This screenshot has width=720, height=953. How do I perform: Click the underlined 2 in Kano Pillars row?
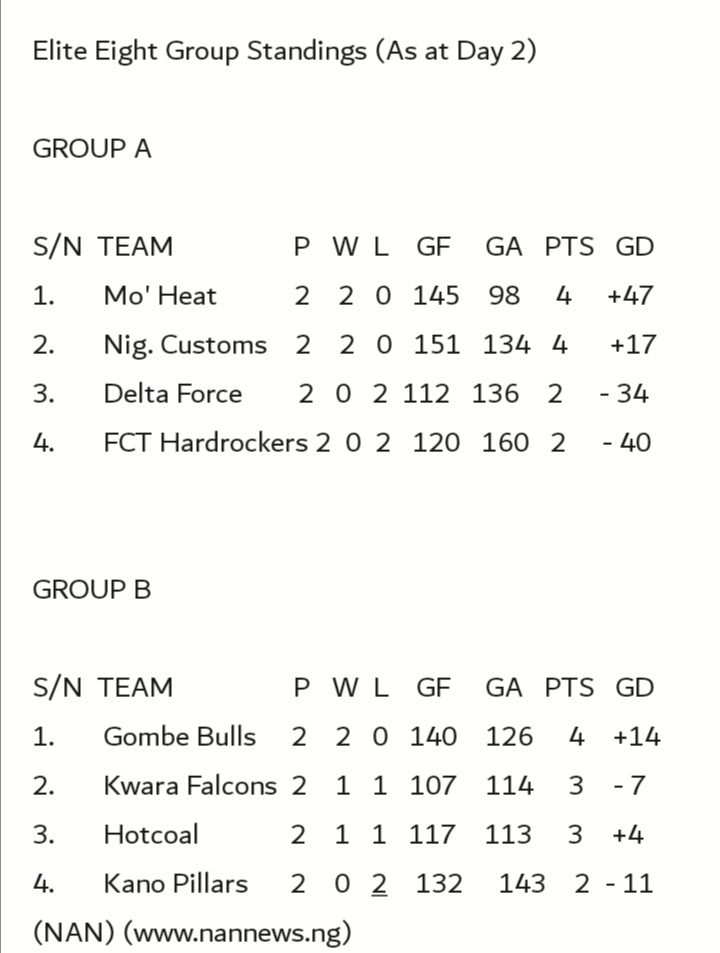pos(379,884)
